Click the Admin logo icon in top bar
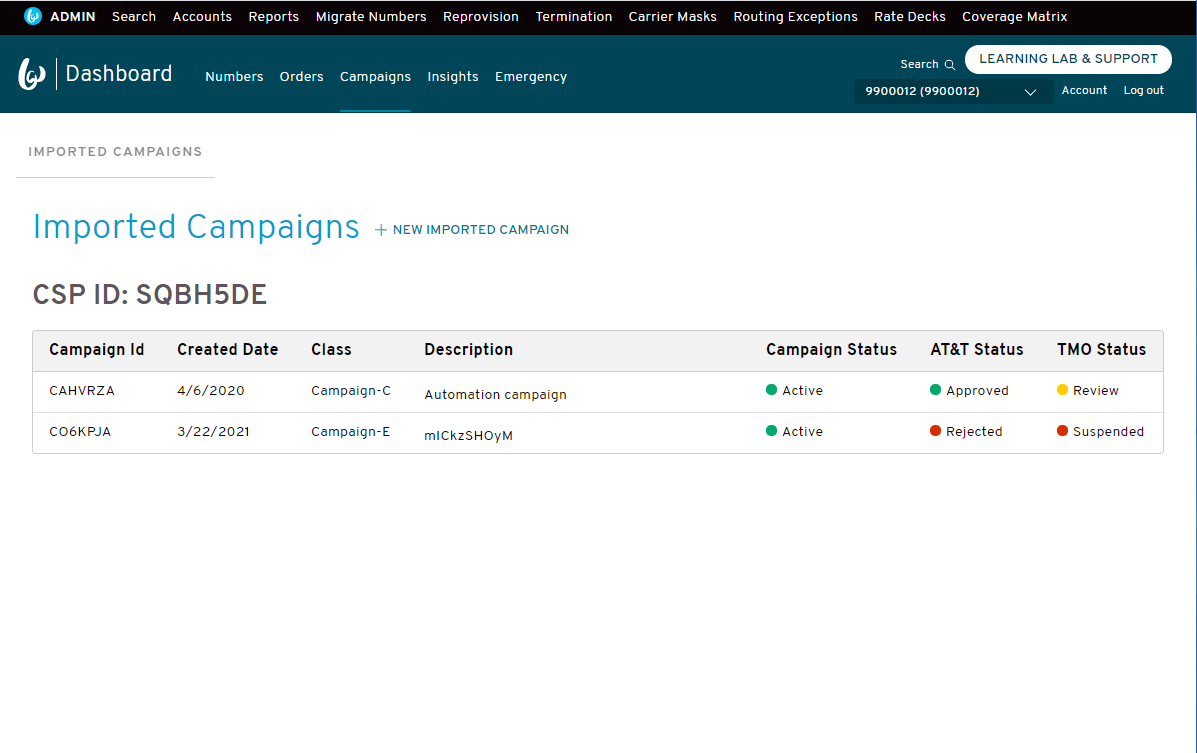 tap(33, 16)
